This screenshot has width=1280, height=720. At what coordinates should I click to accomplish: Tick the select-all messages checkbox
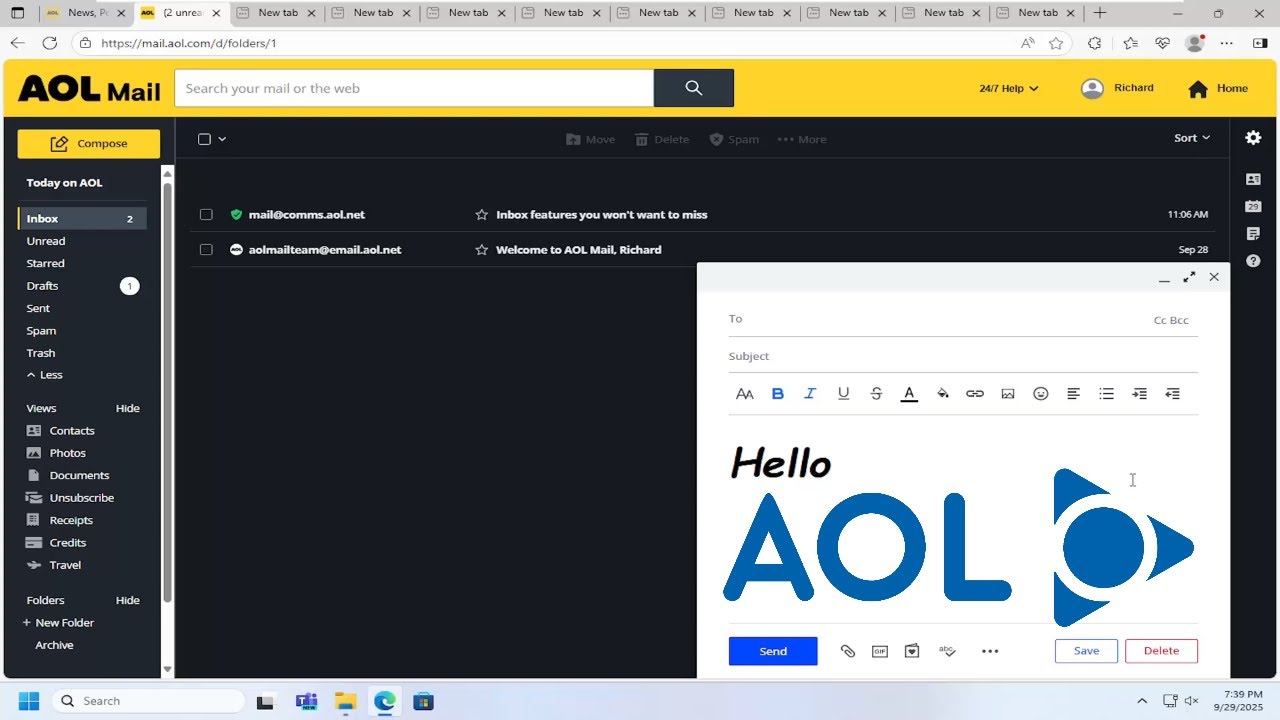pyautogui.click(x=204, y=139)
